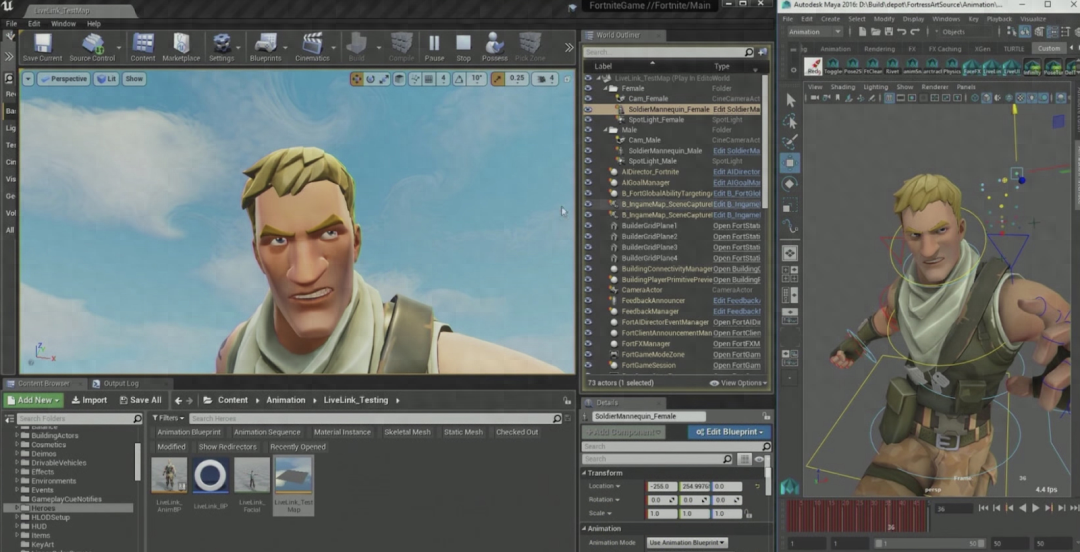The width and height of the screenshot is (1080, 552).
Task: Open the Content browser toolbar icon
Action: 143,48
